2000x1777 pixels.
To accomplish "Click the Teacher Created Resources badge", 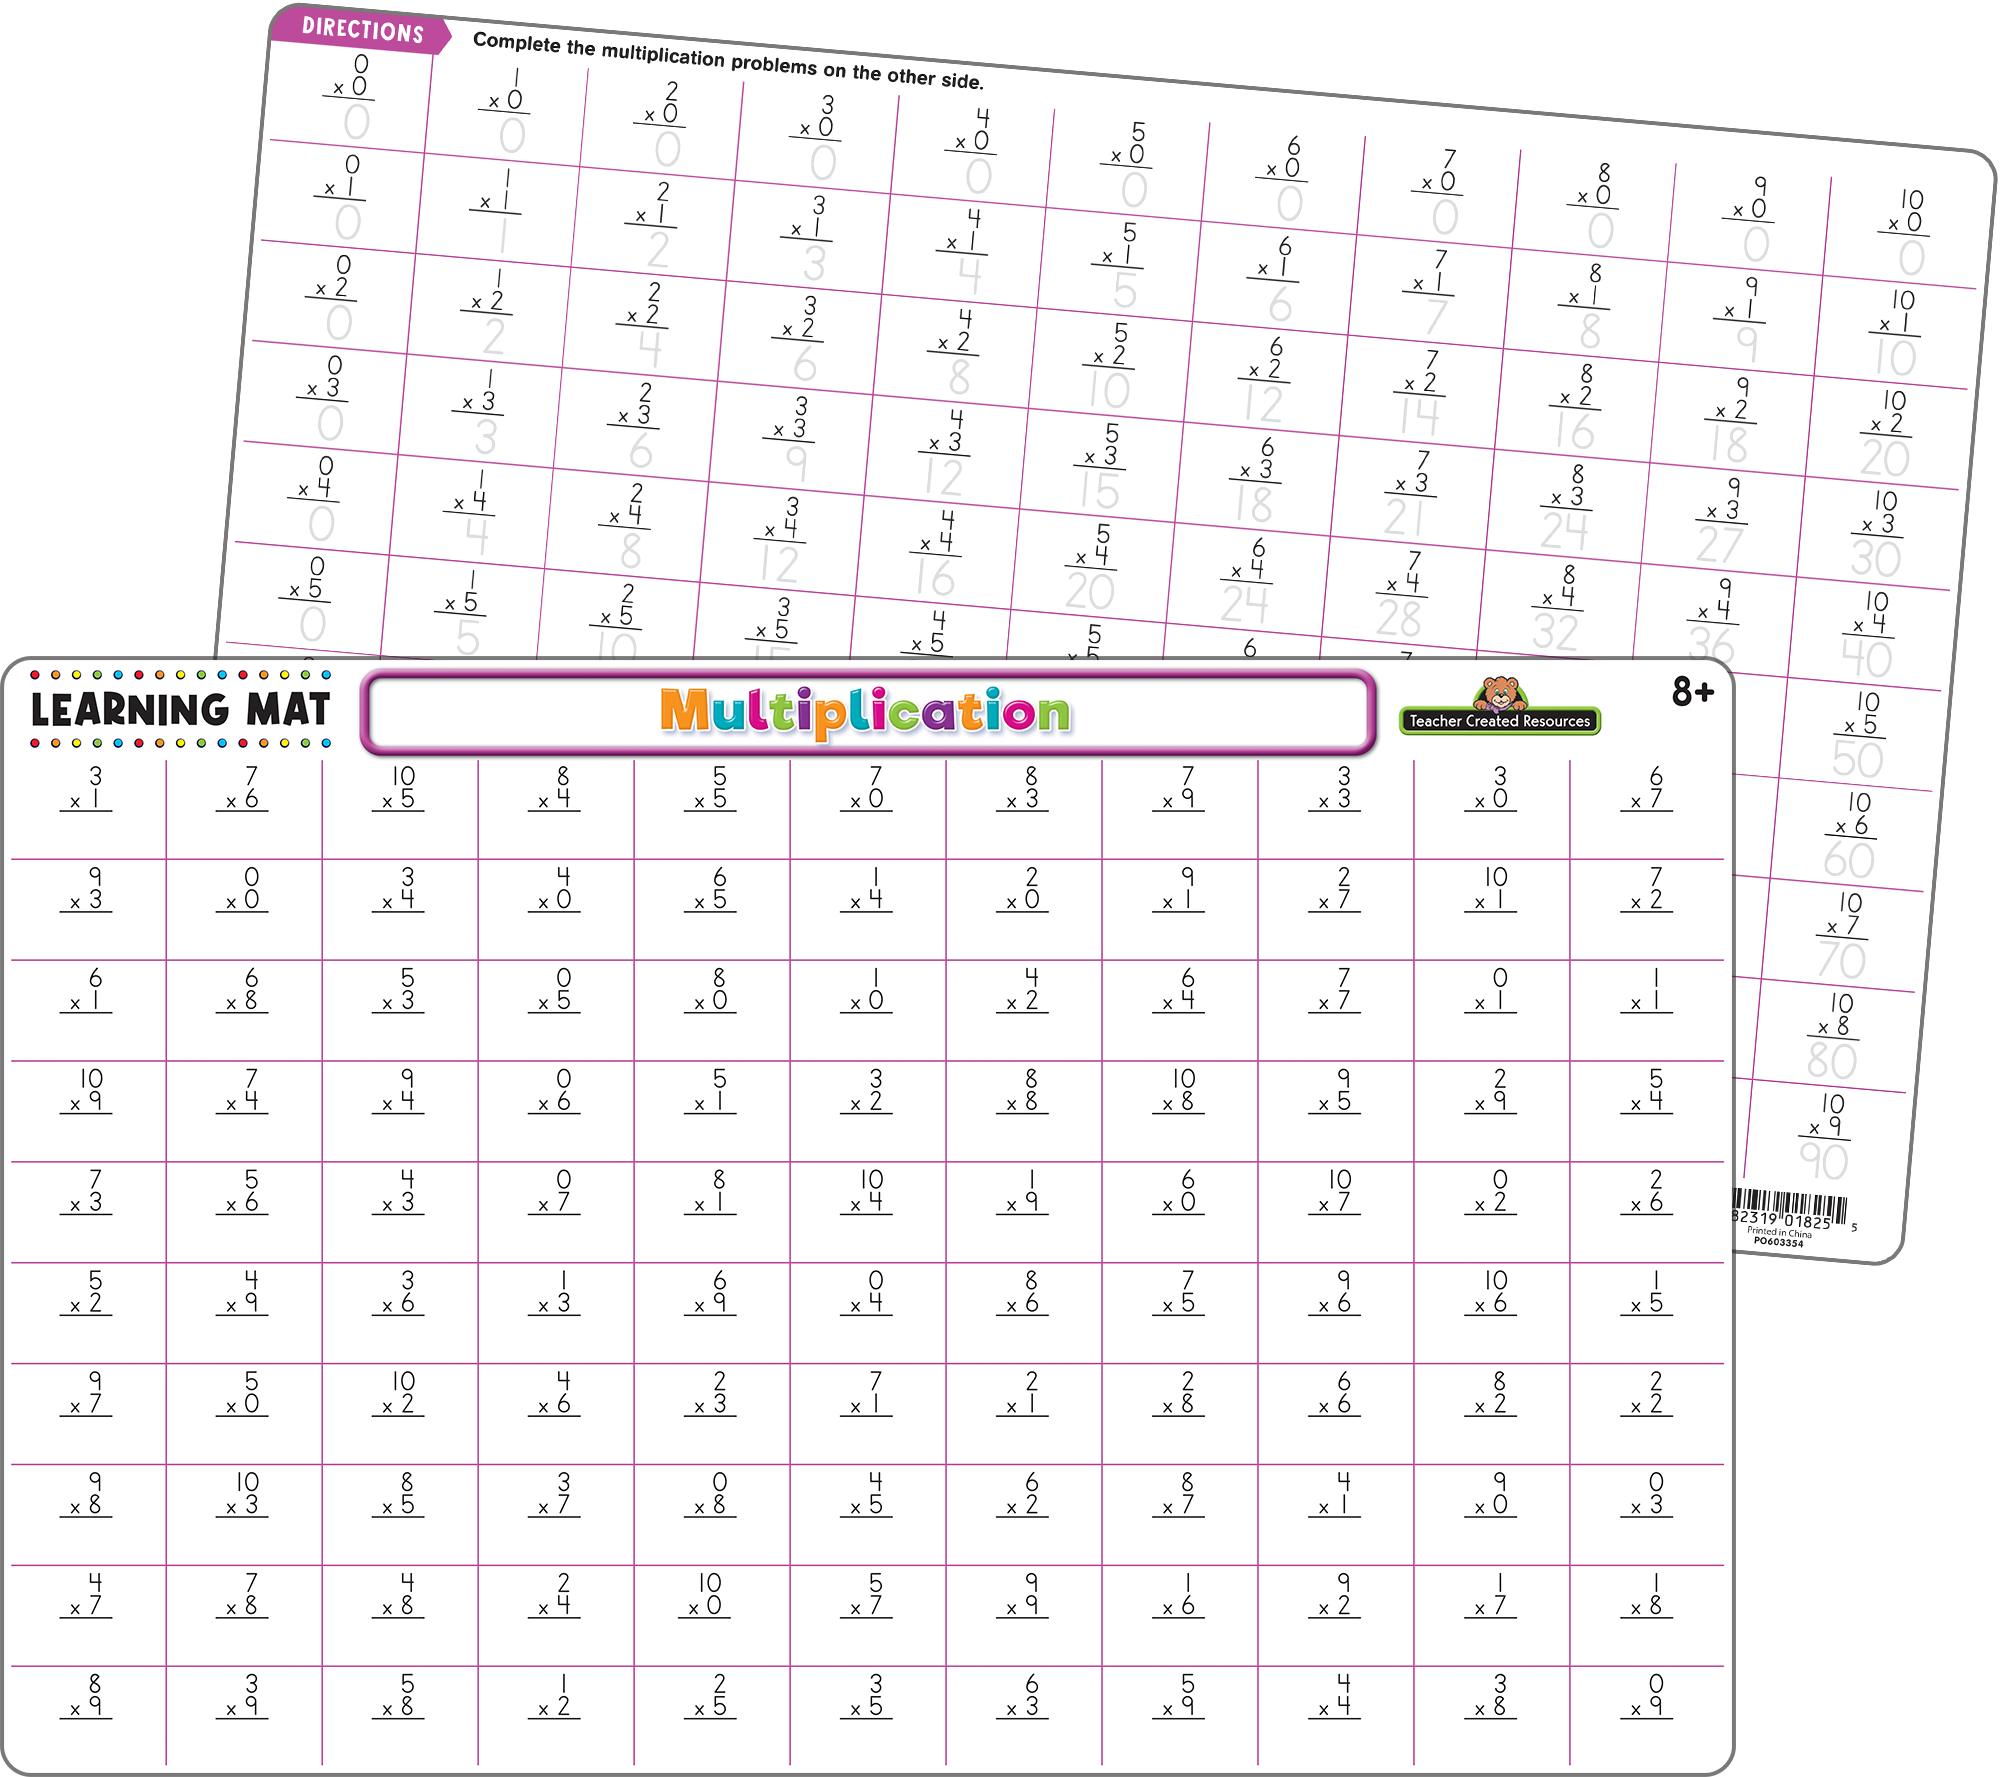I will pos(1499,720).
